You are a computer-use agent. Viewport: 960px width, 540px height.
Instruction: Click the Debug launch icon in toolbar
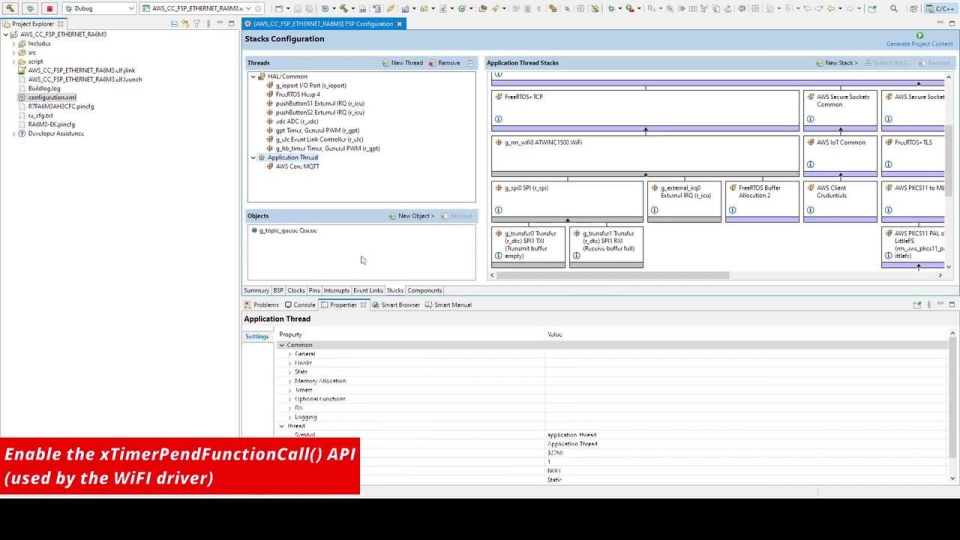tap(30, 9)
